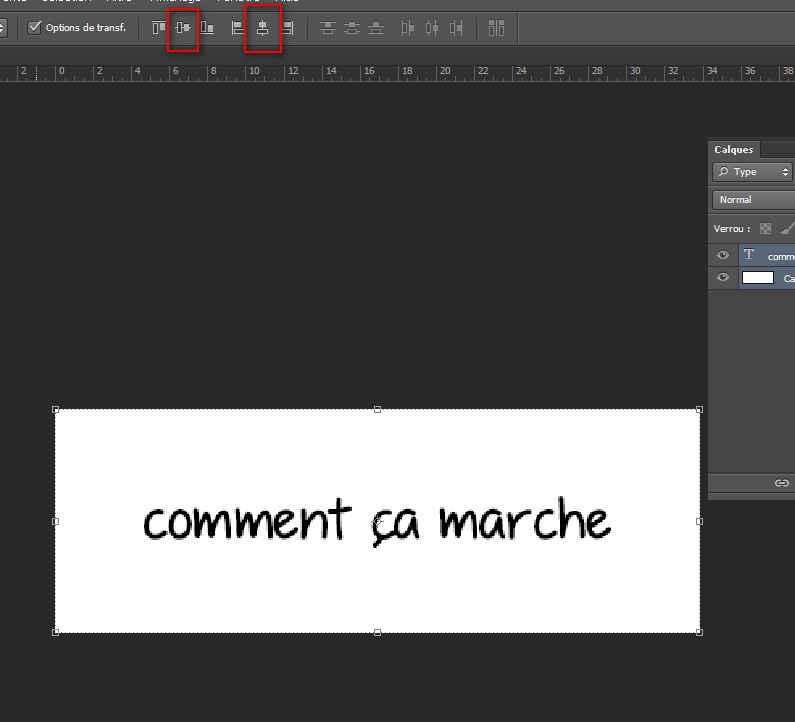This screenshot has height=722, width=795.
Task: Click middle-left transform handle
Action: (x=56, y=521)
